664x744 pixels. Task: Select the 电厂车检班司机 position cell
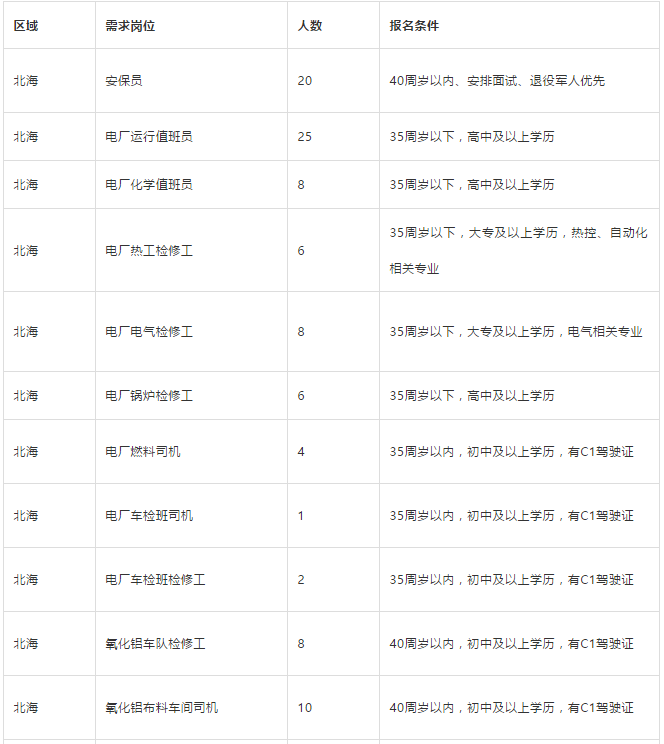tap(149, 516)
